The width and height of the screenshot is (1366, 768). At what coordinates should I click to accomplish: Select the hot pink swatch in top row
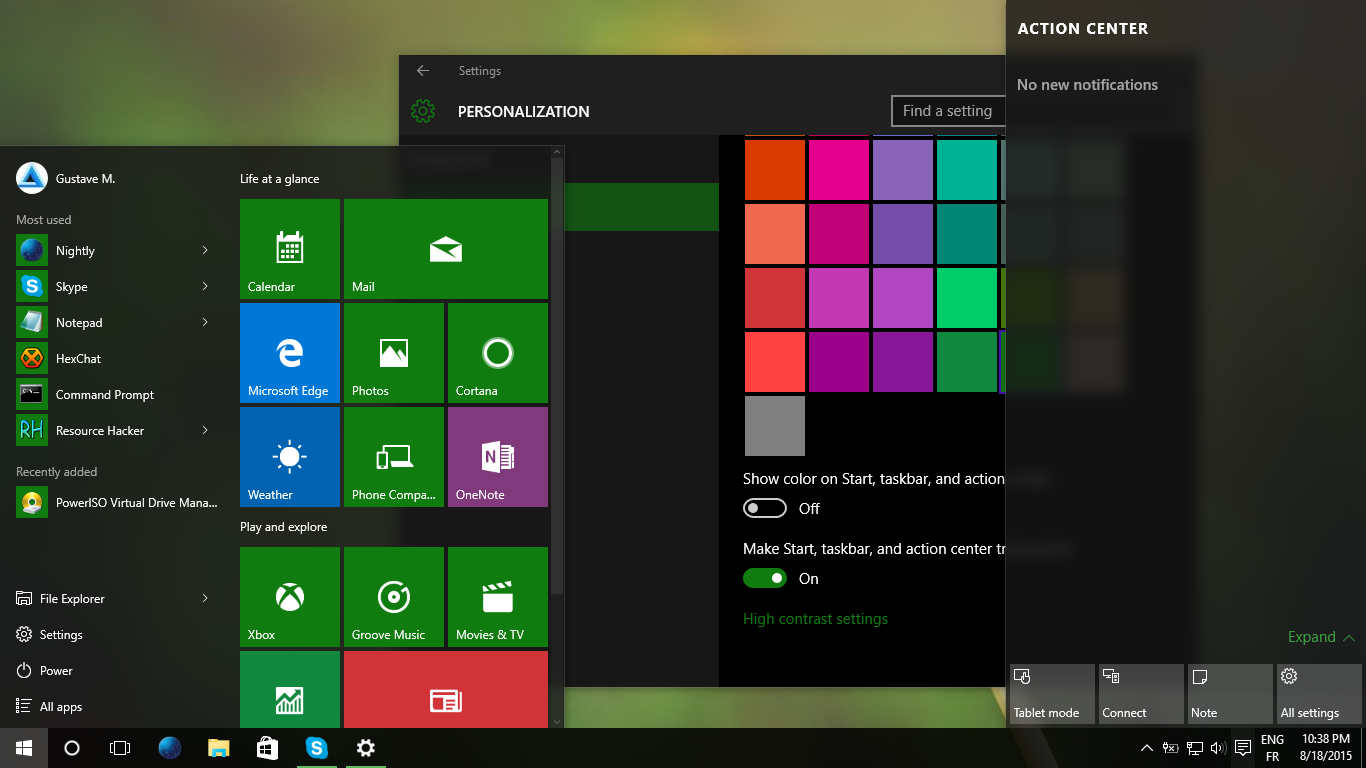pyautogui.click(x=839, y=170)
